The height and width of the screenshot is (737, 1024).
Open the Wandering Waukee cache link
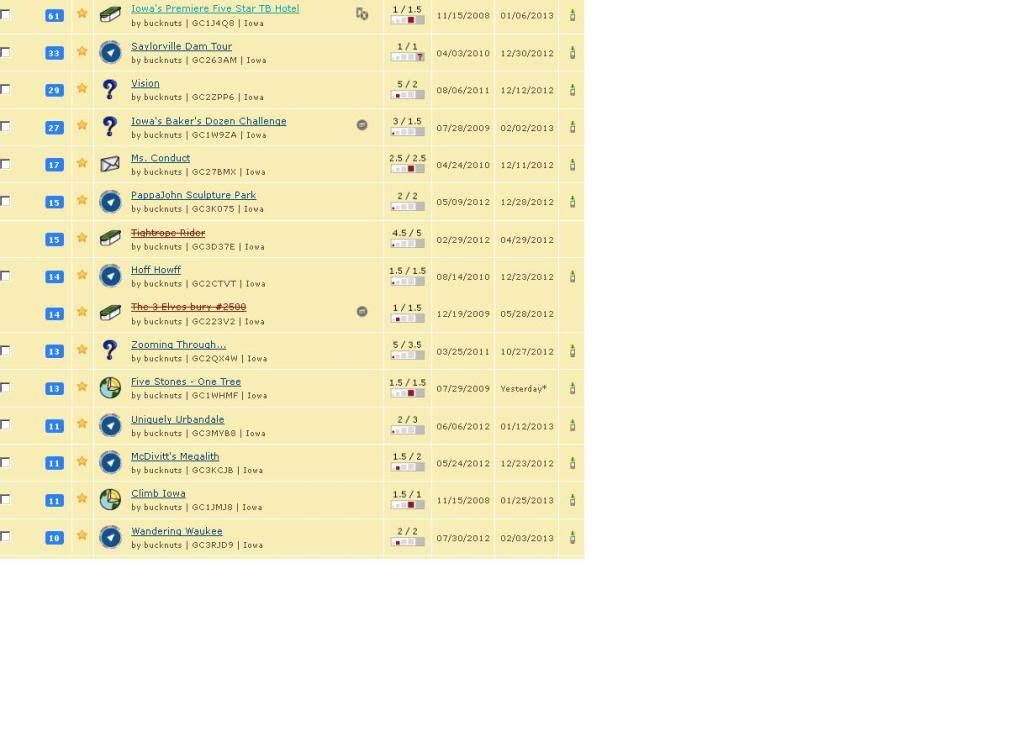[x=176, y=531]
